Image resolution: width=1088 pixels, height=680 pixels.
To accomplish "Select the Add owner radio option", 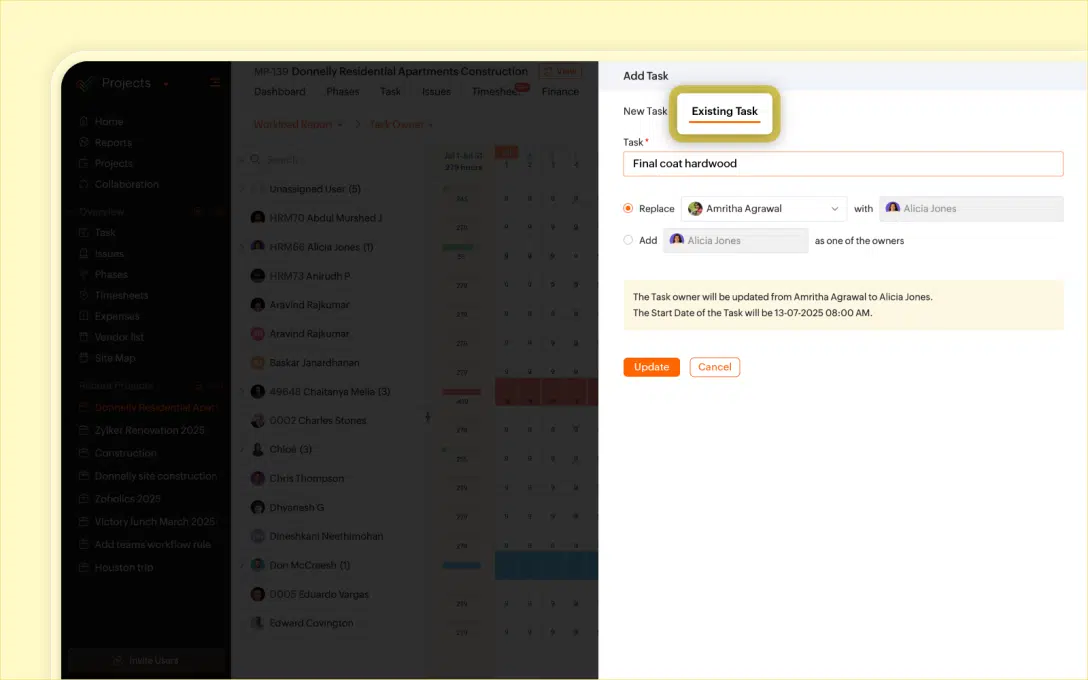I will (628, 240).
